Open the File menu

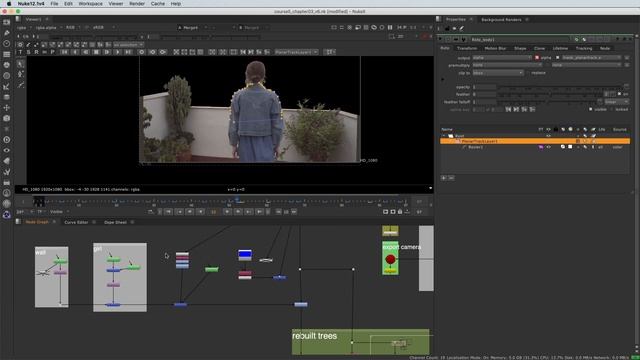coord(54,4)
